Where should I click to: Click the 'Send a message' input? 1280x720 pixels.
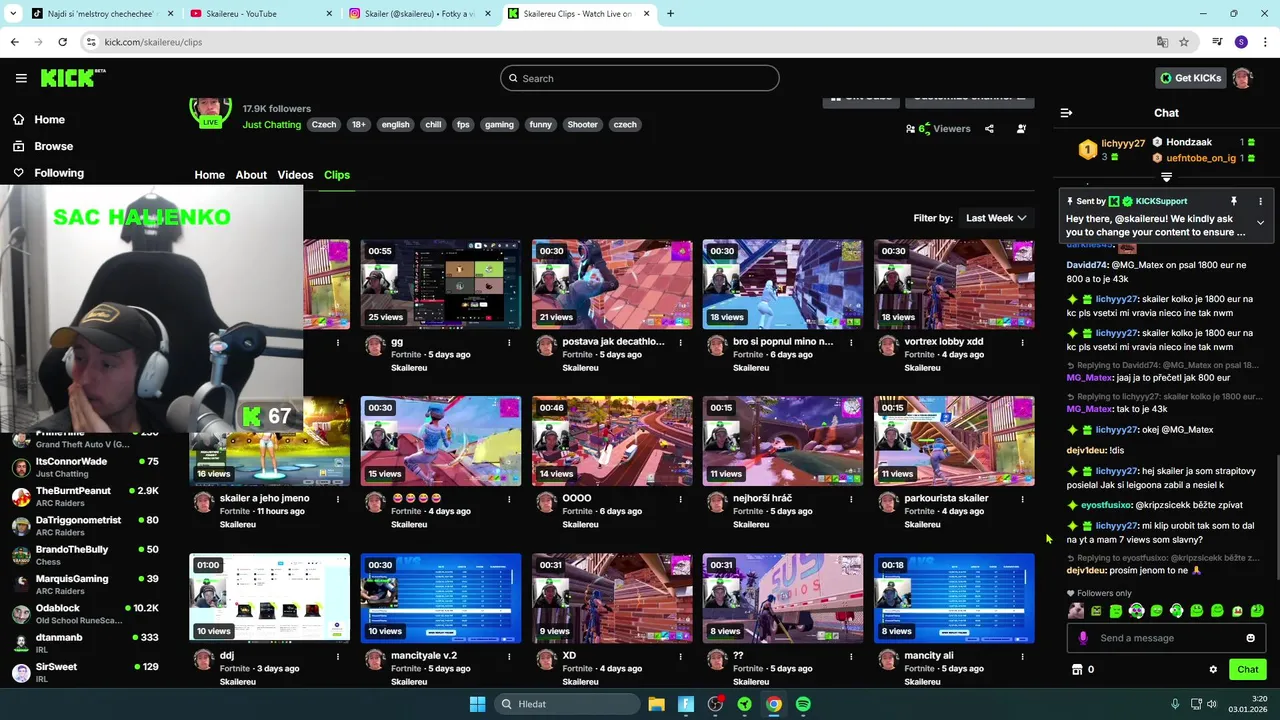1165,638
